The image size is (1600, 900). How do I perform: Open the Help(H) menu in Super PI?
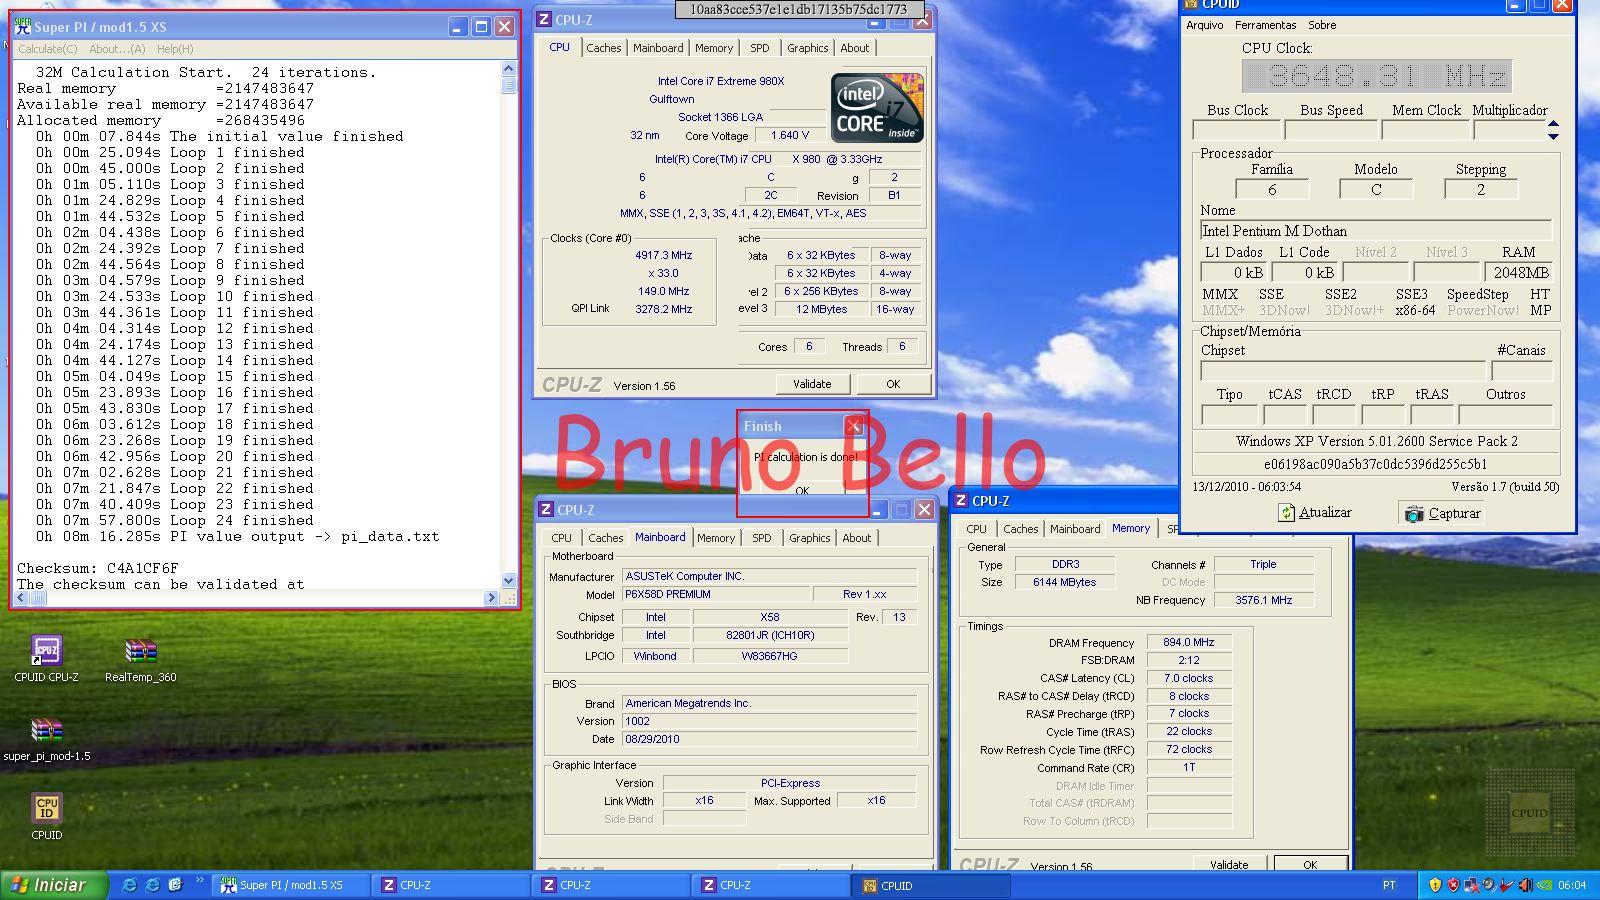(x=175, y=49)
